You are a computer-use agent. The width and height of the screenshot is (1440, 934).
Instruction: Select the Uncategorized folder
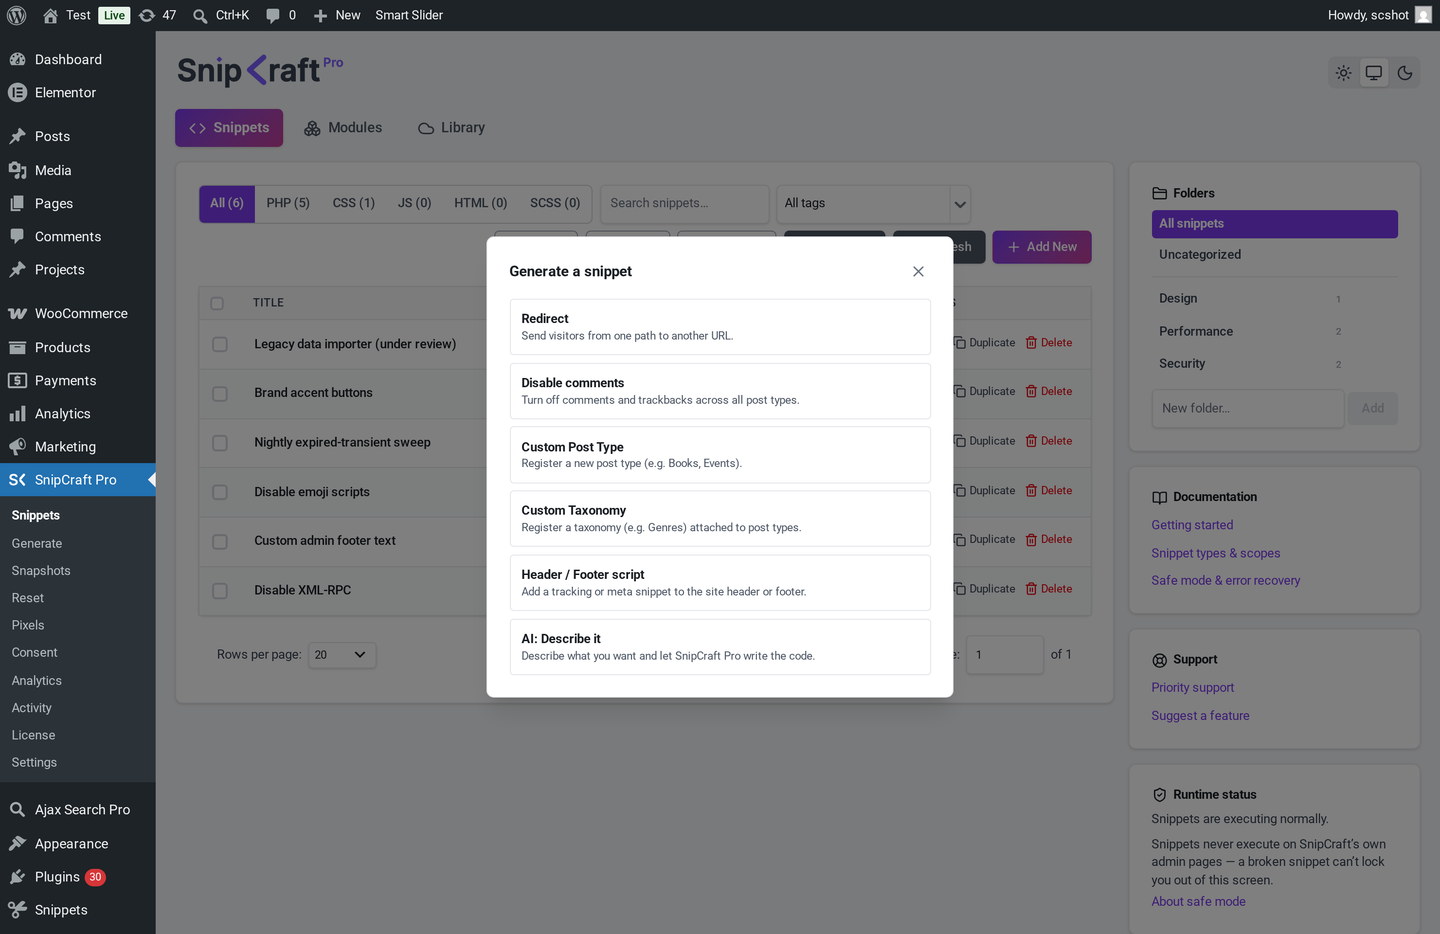click(1274, 255)
